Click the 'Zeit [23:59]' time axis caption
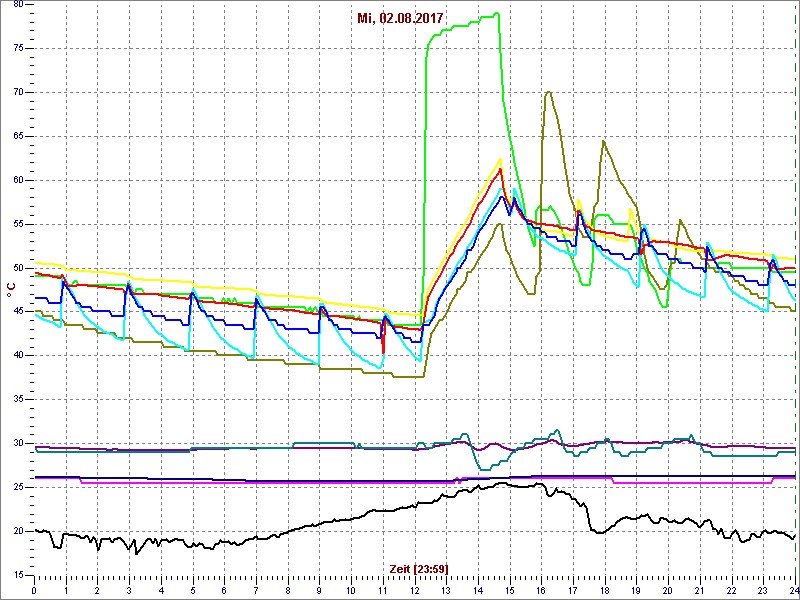The height and width of the screenshot is (600, 800). (x=419, y=568)
